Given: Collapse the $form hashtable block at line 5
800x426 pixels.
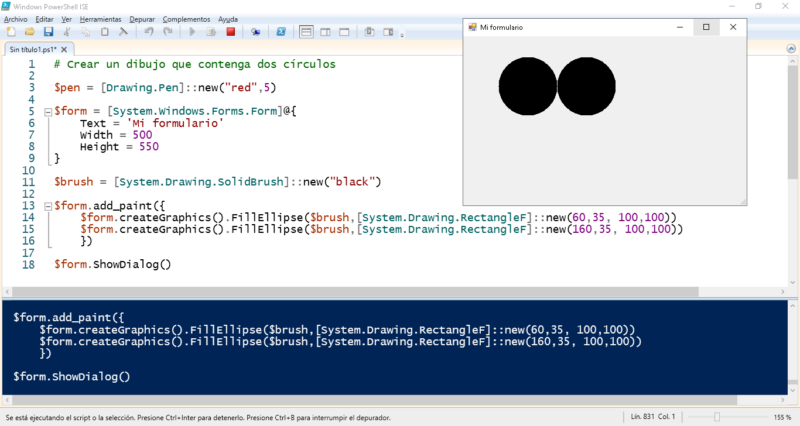Looking at the screenshot, I should point(47,111).
